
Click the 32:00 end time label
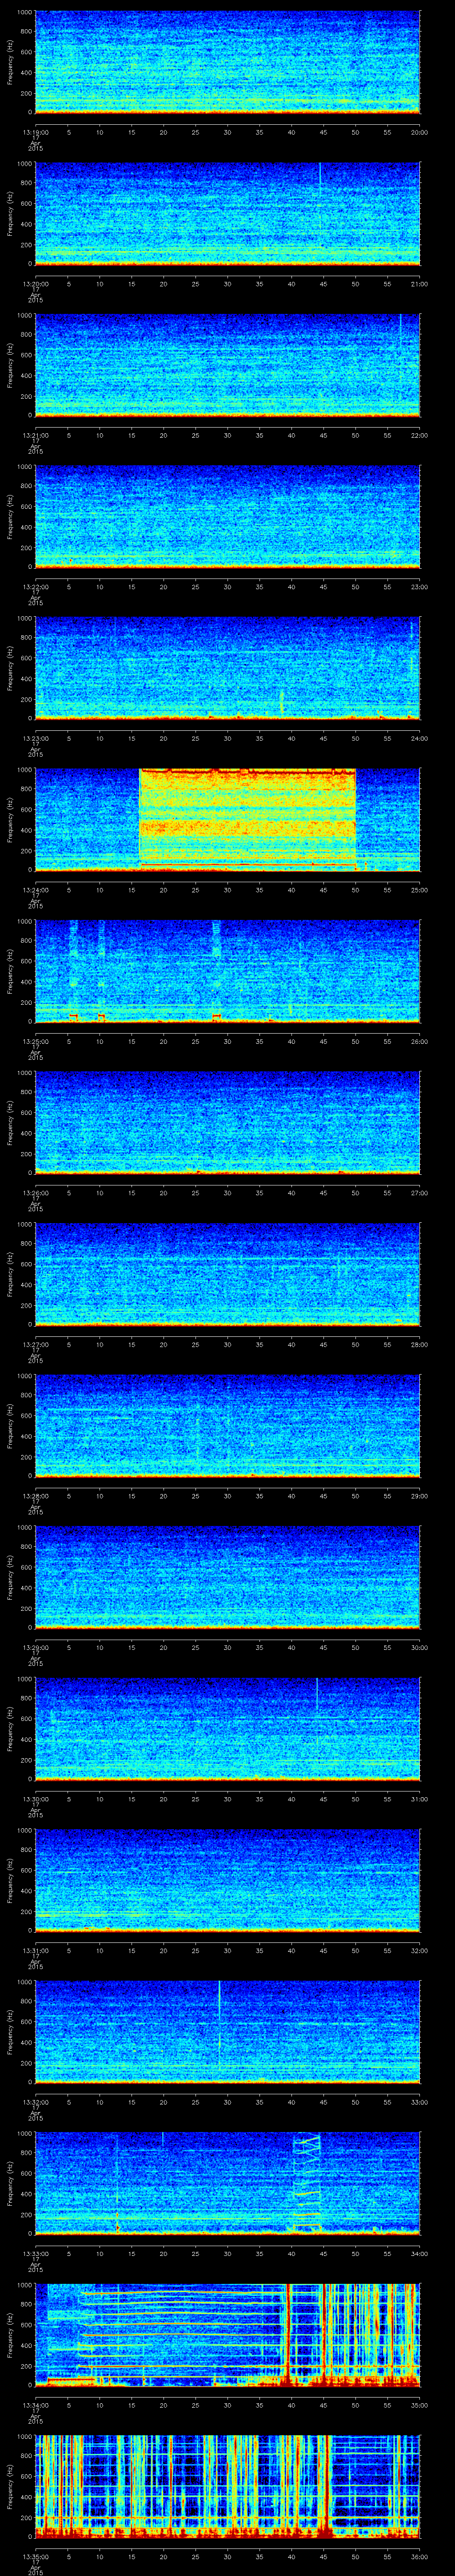pyautogui.click(x=419, y=1950)
